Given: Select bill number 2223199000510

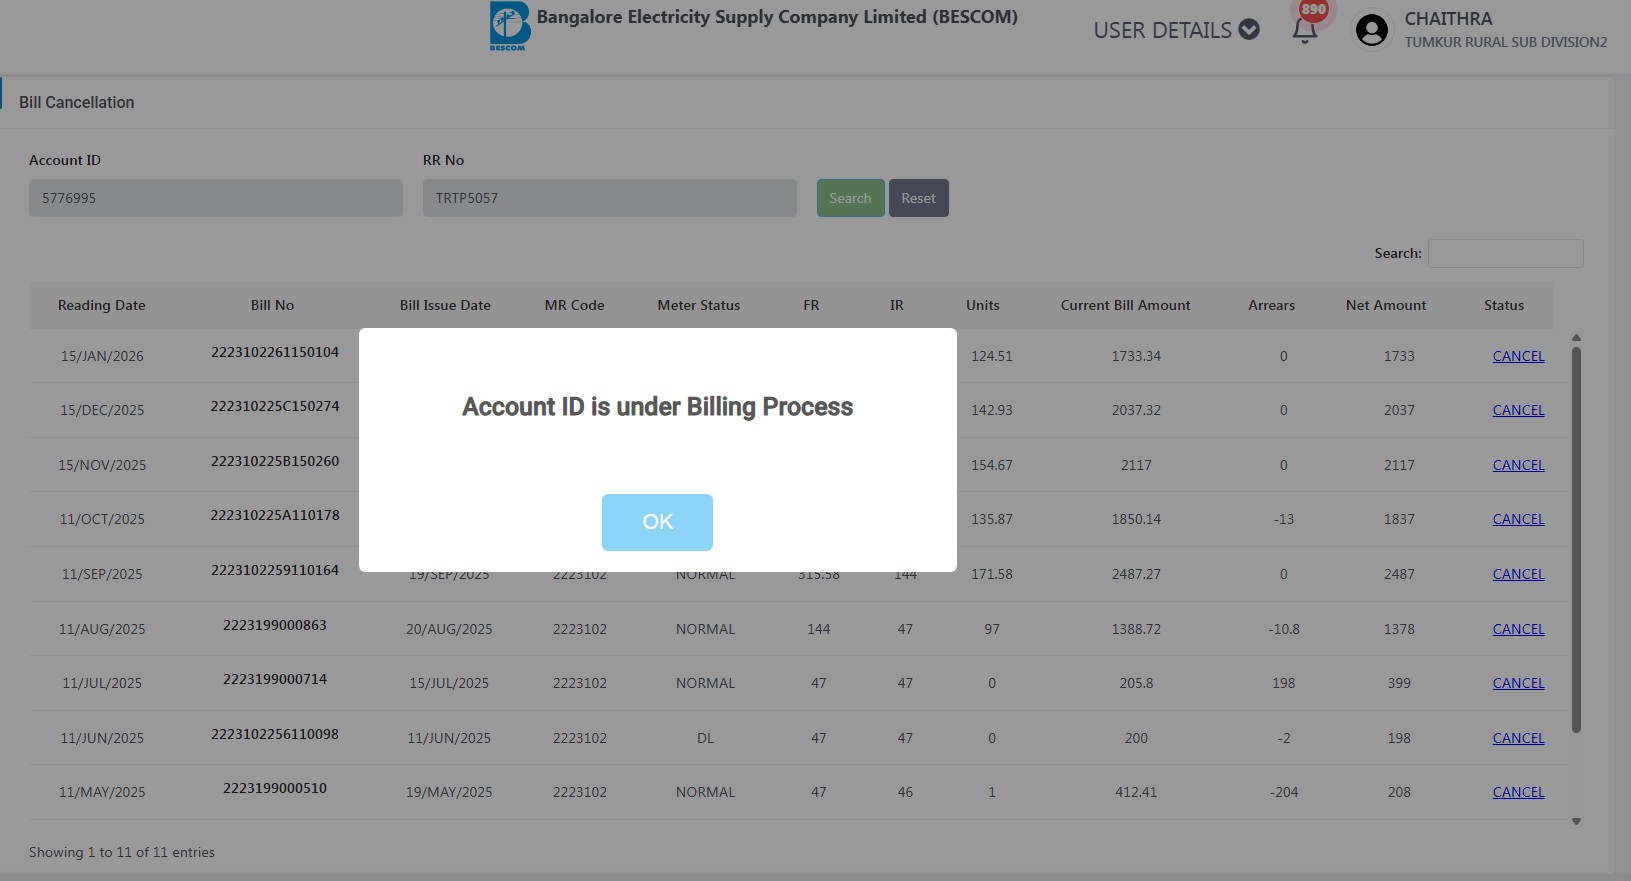Looking at the screenshot, I should pos(275,788).
